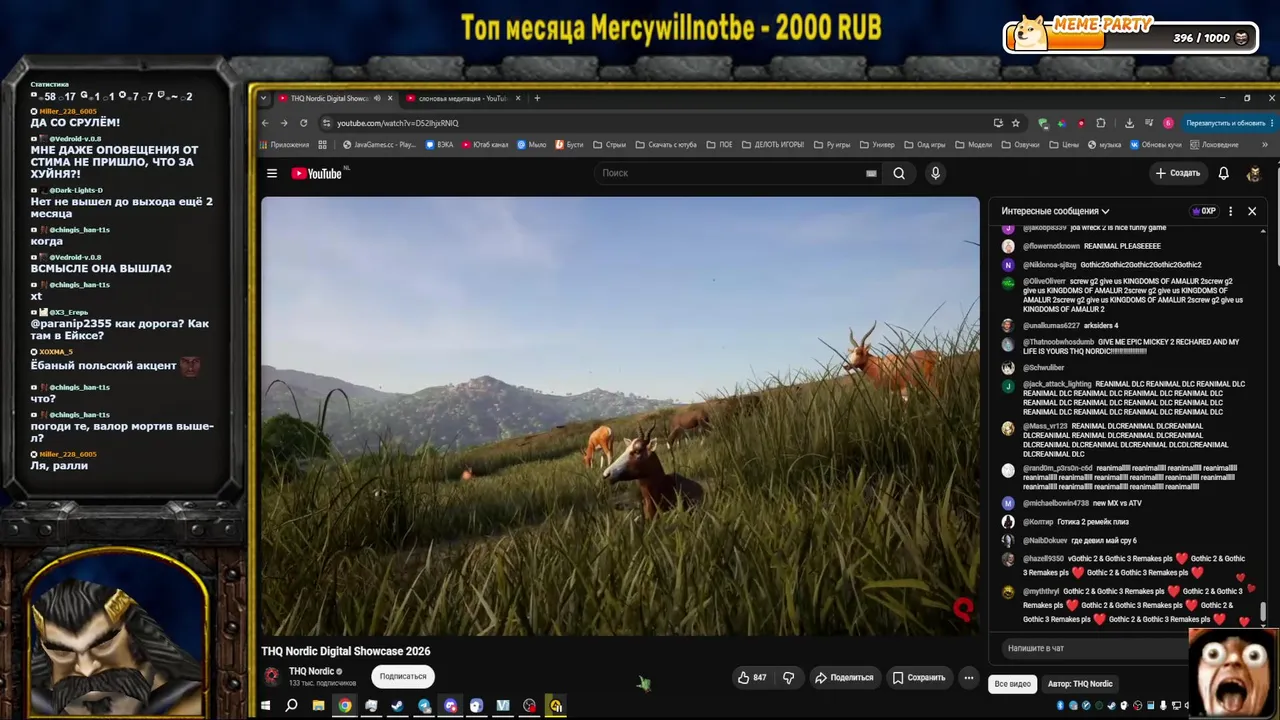Open the Мыло bookmark

(531, 145)
